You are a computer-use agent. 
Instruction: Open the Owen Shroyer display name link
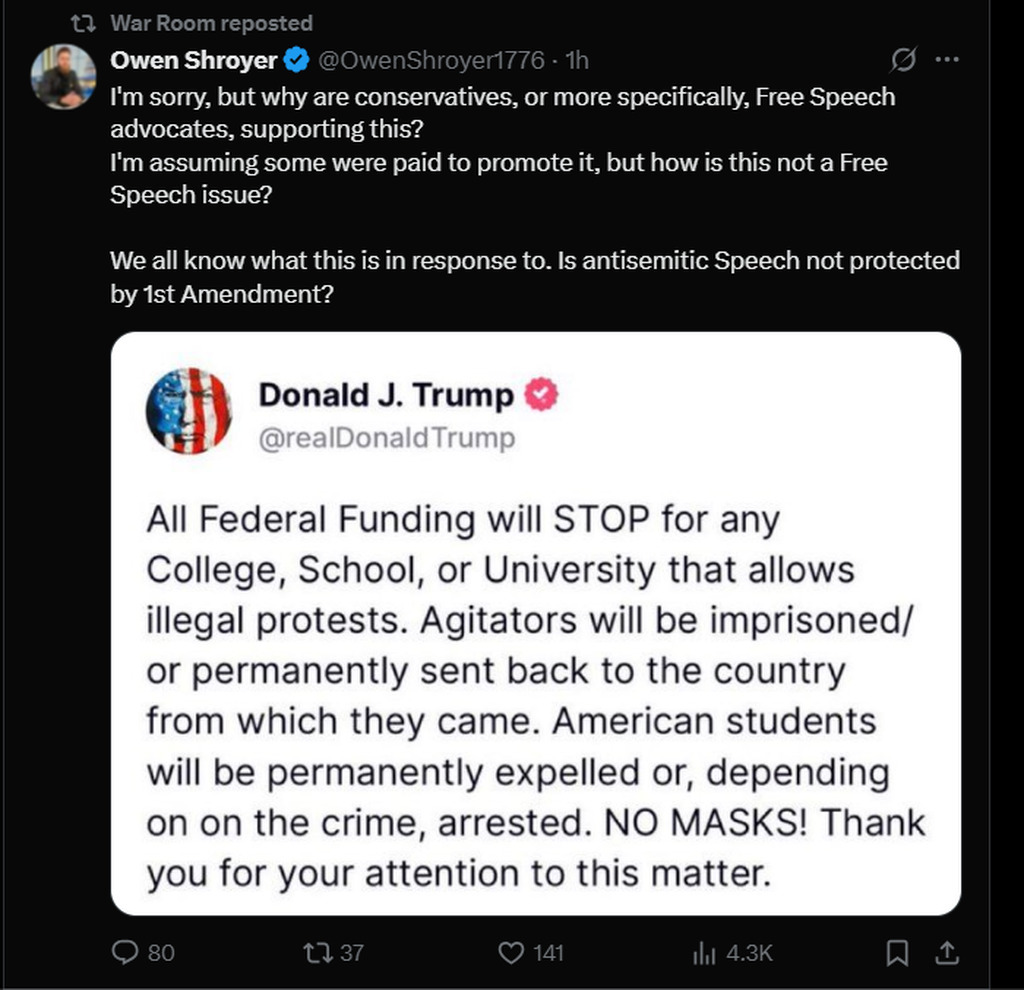193,60
